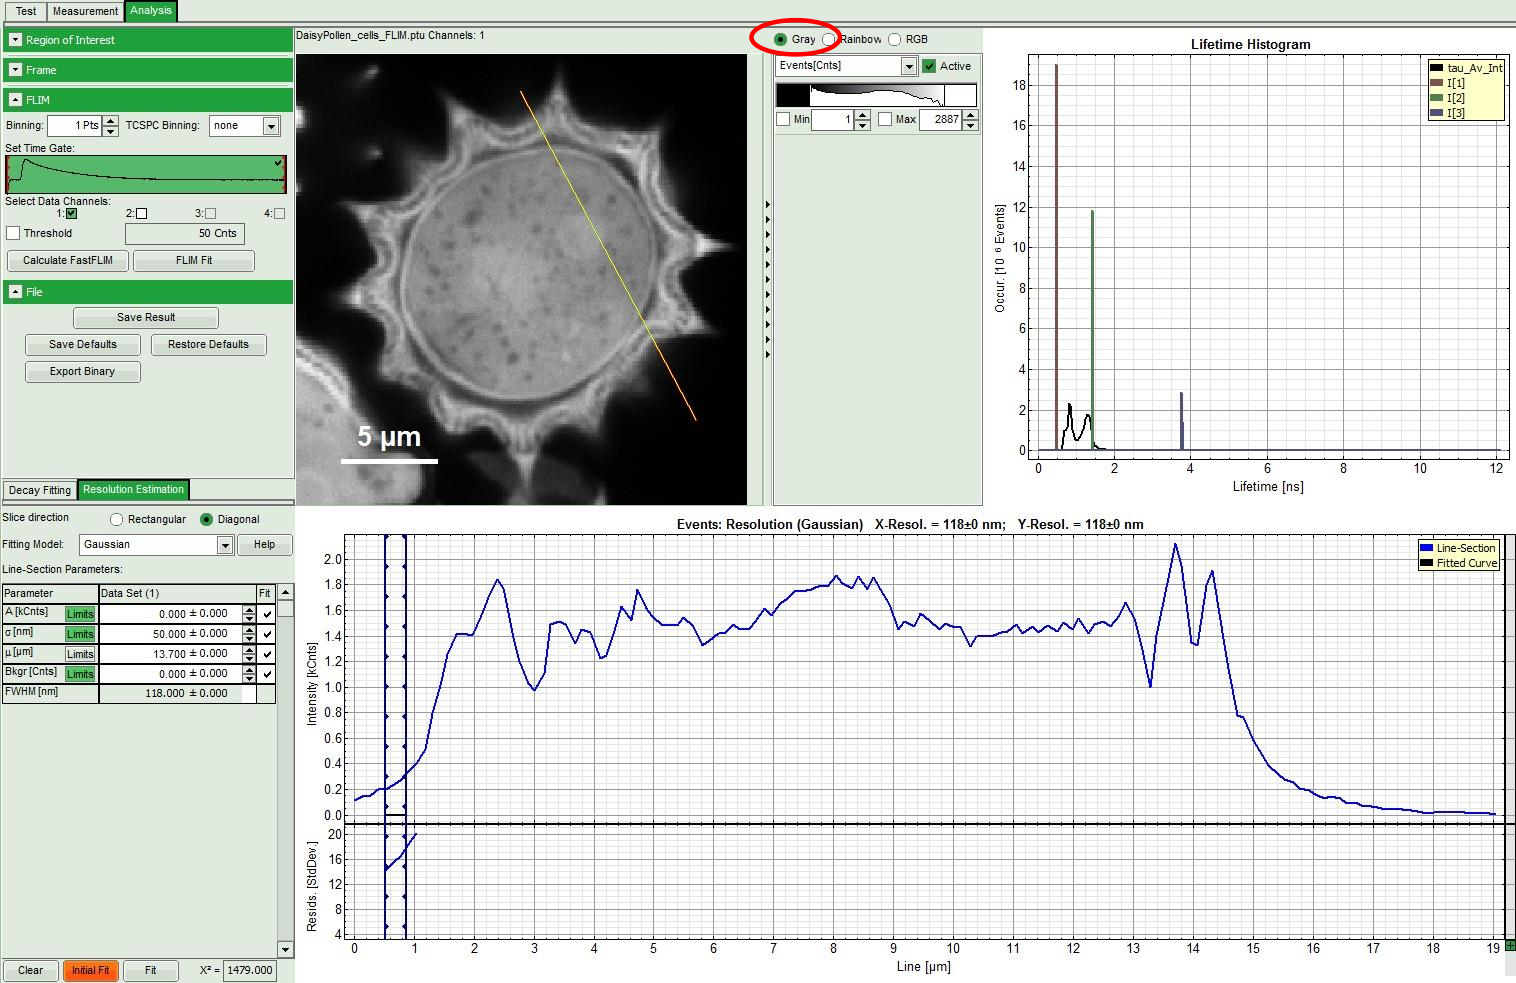Image resolution: width=1516 pixels, height=983 pixels.
Task: Open the Events[Cnts] channel dropdown
Action: (x=908, y=66)
